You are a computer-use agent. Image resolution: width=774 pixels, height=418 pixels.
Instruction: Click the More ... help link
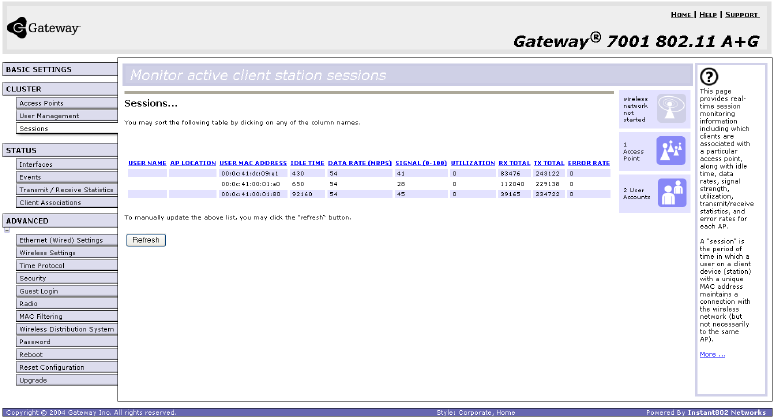[712, 354]
